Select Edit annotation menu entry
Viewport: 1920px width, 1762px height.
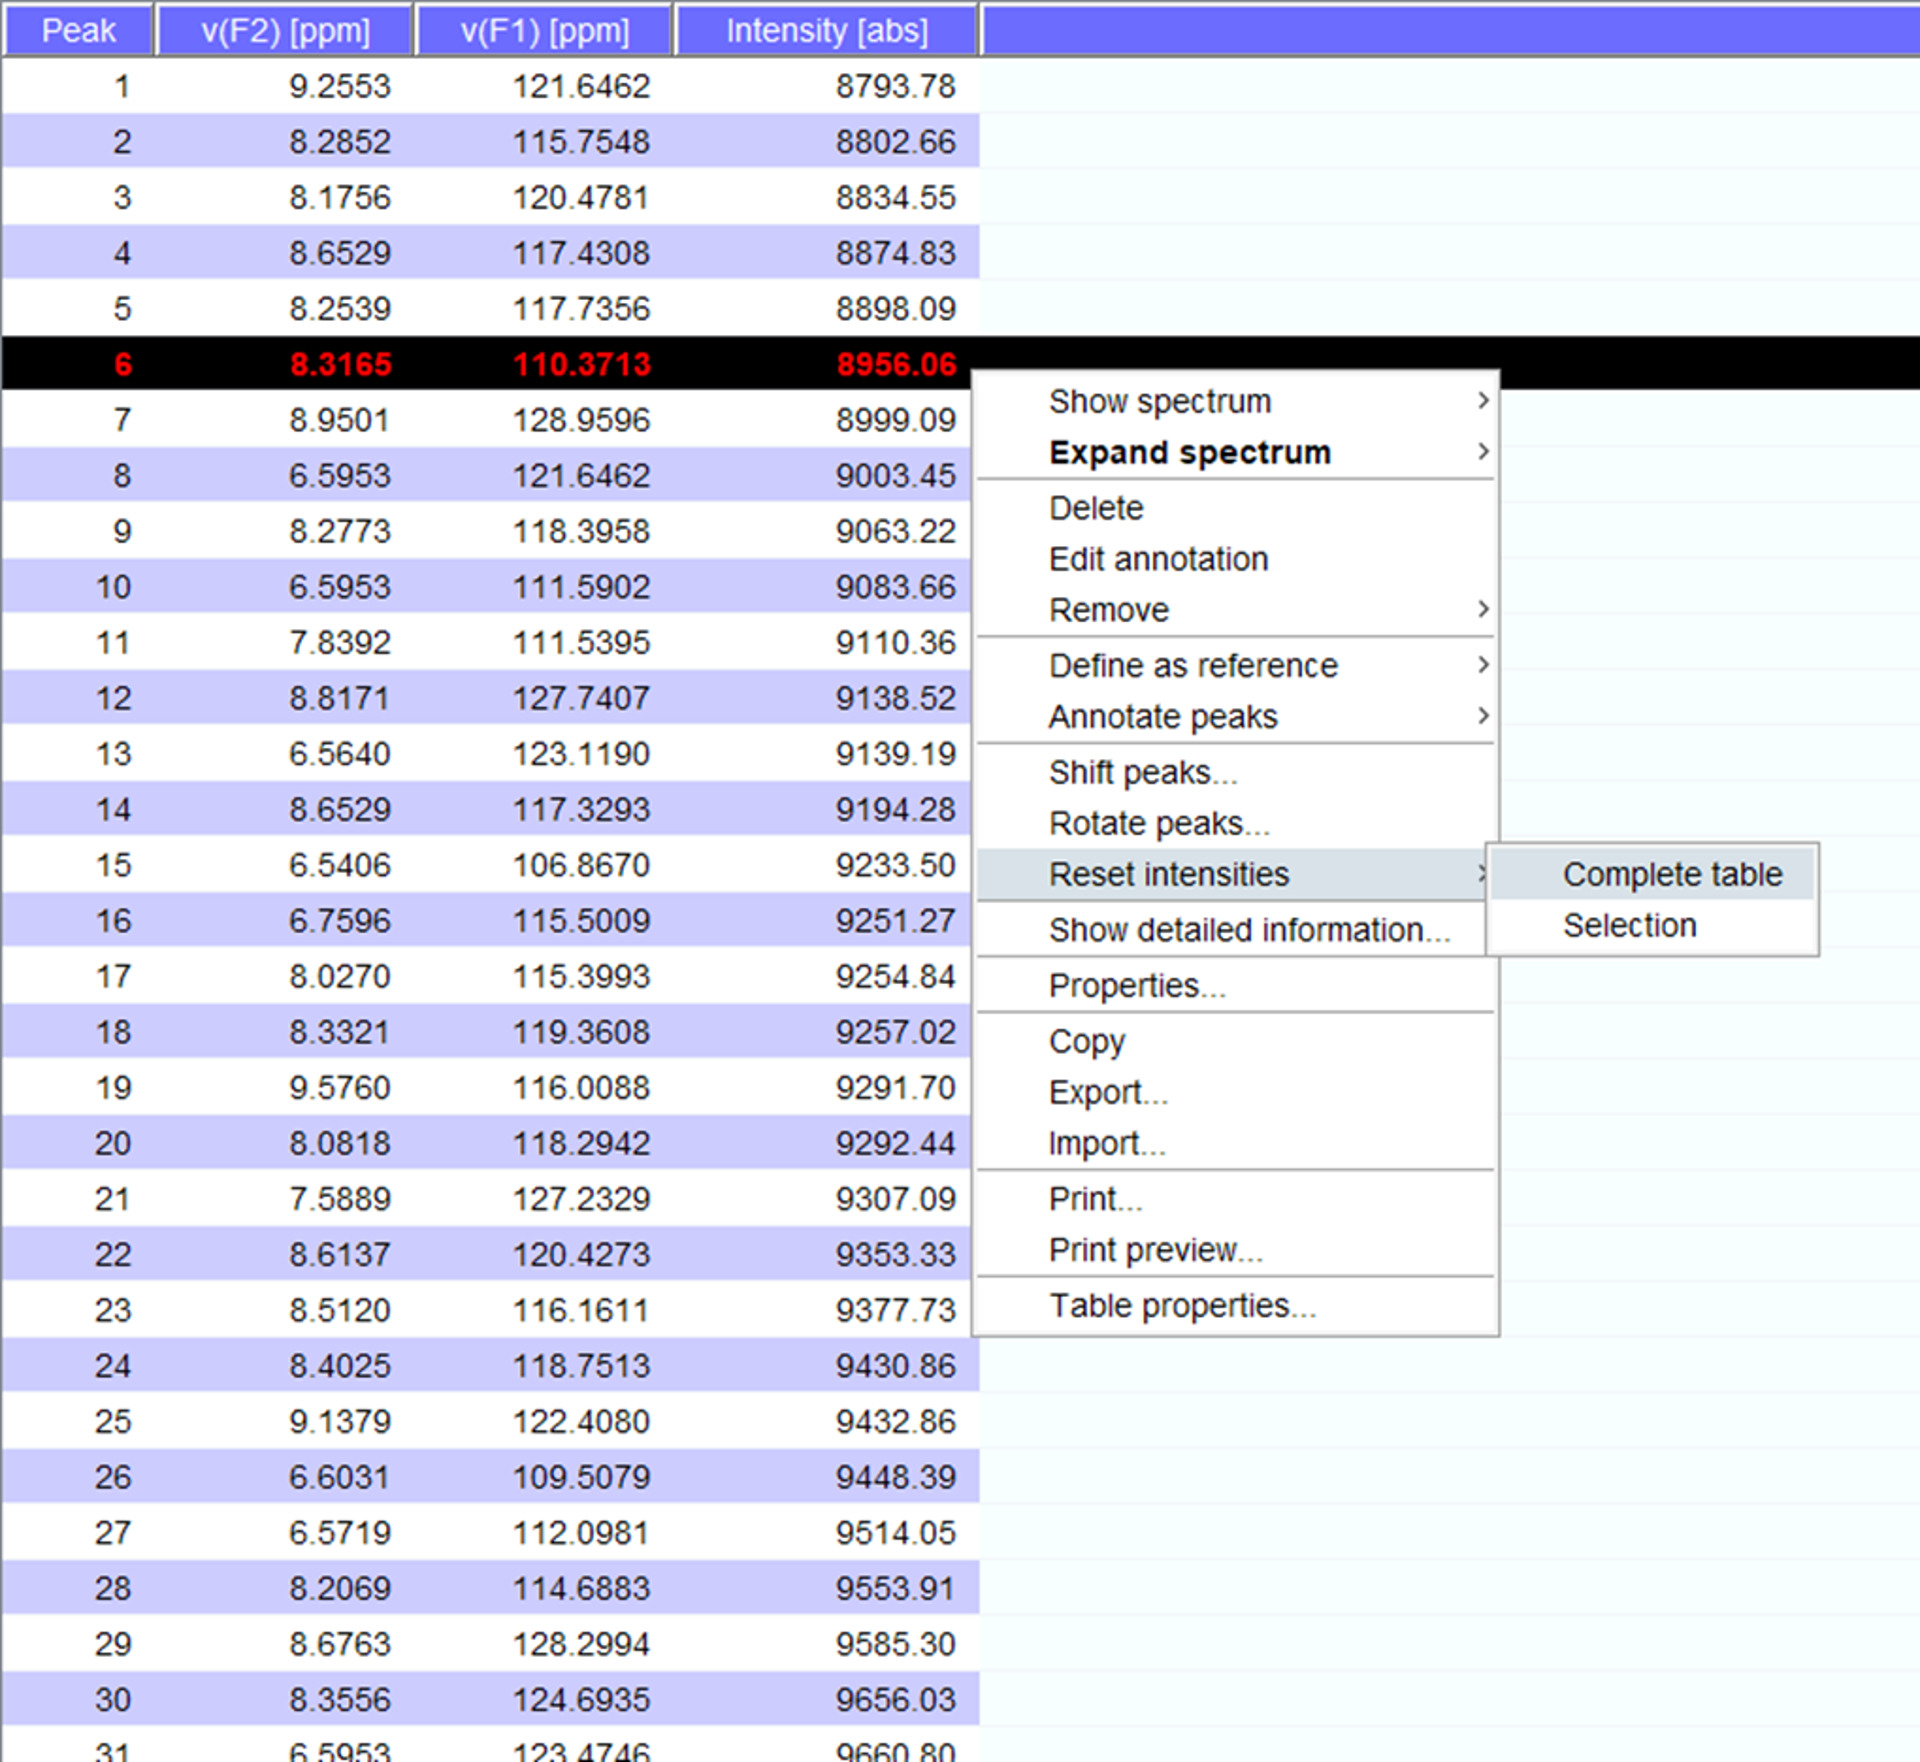(1158, 559)
